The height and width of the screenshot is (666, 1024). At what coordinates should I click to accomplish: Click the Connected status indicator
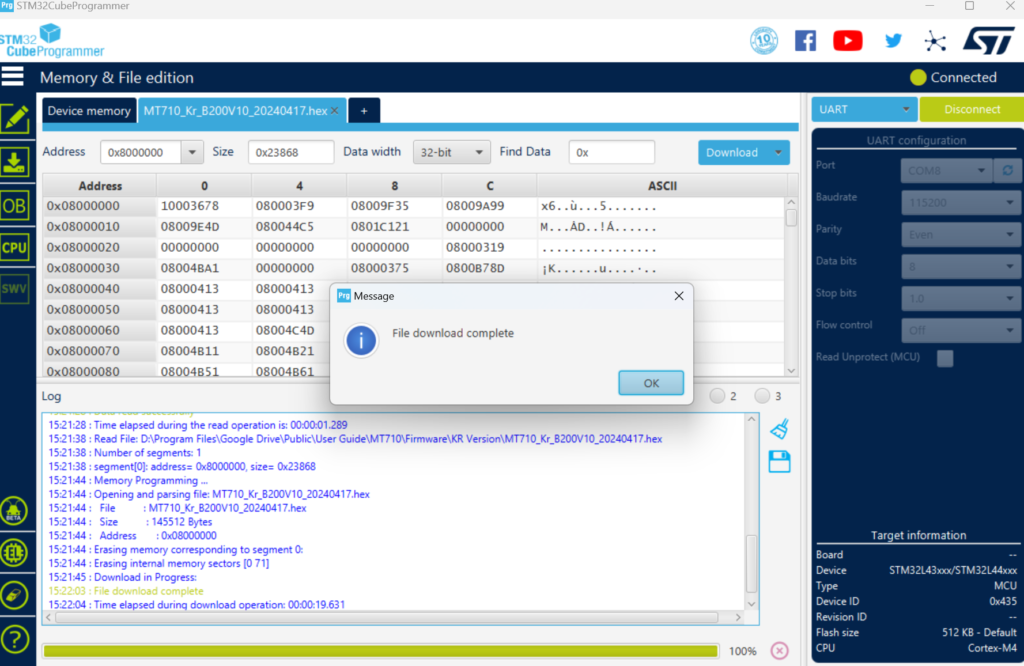click(953, 77)
